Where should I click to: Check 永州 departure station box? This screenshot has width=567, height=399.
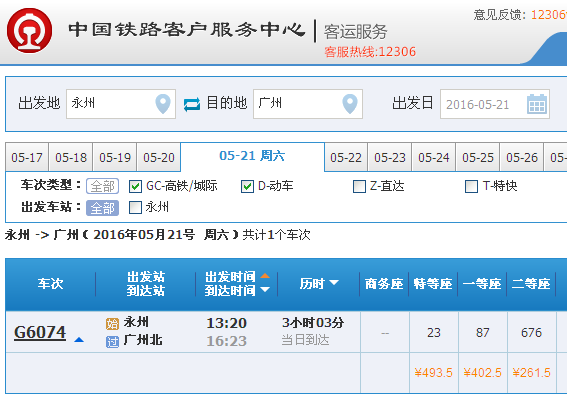(x=135, y=208)
